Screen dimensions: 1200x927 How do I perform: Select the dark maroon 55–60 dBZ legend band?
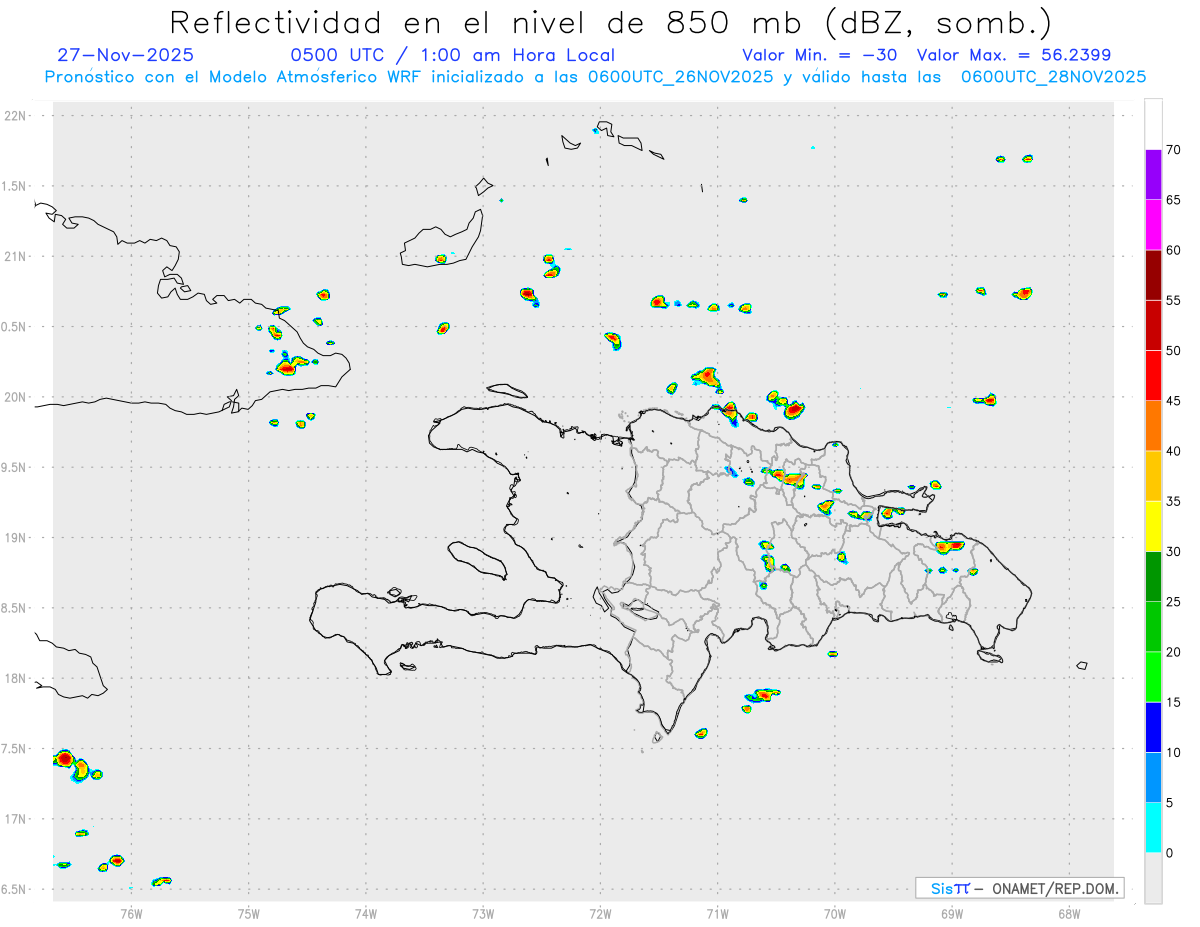pyautogui.click(x=1153, y=275)
